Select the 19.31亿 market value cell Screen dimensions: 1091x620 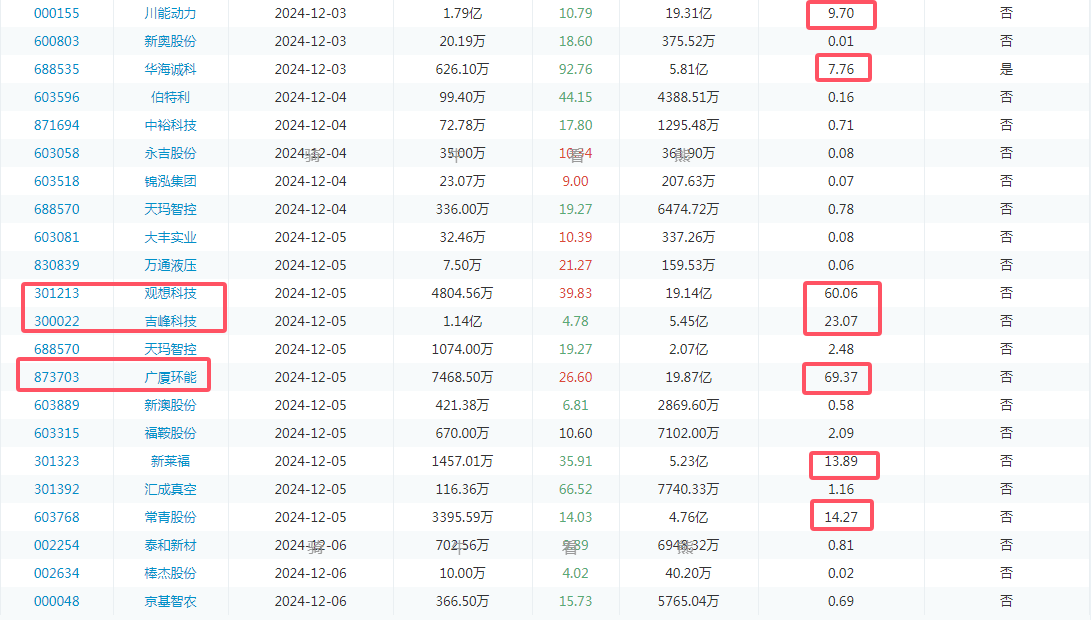(x=687, y=13)
